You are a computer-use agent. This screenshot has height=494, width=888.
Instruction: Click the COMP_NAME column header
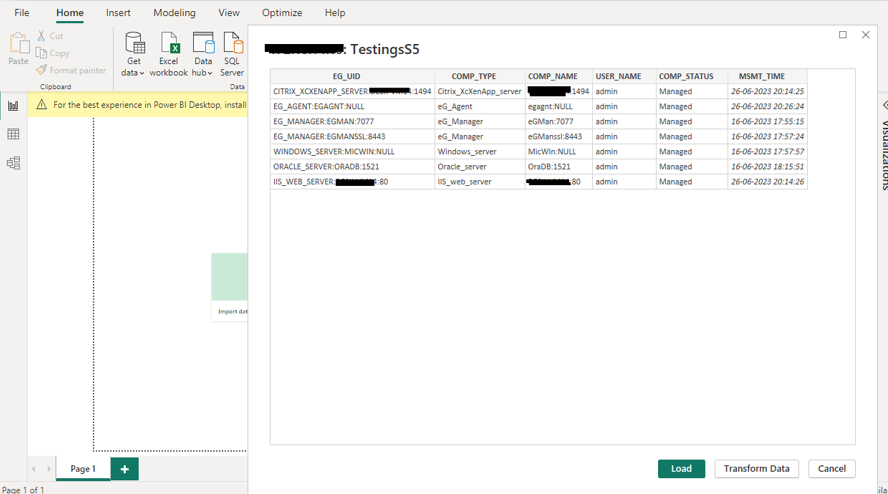(x=558, y=76)
